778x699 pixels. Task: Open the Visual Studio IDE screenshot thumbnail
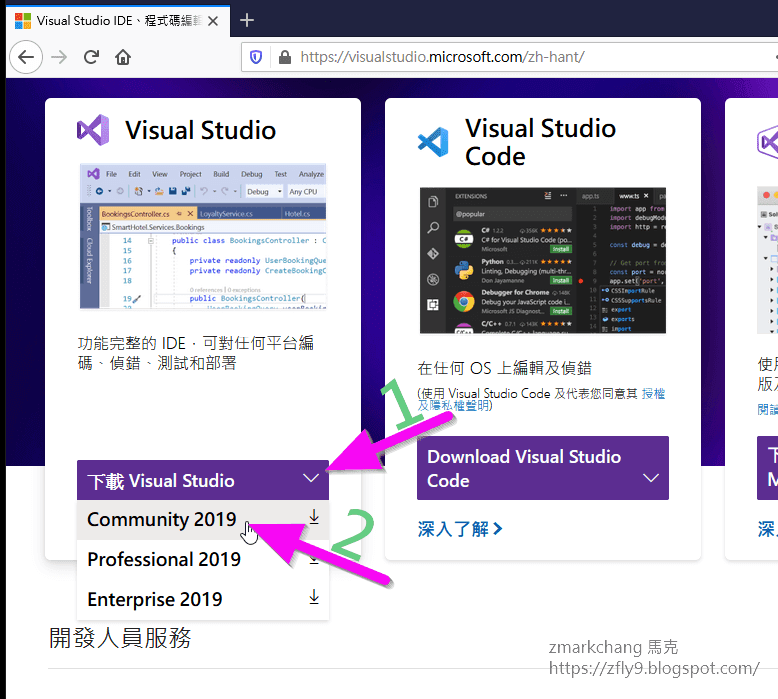[203, 236]
